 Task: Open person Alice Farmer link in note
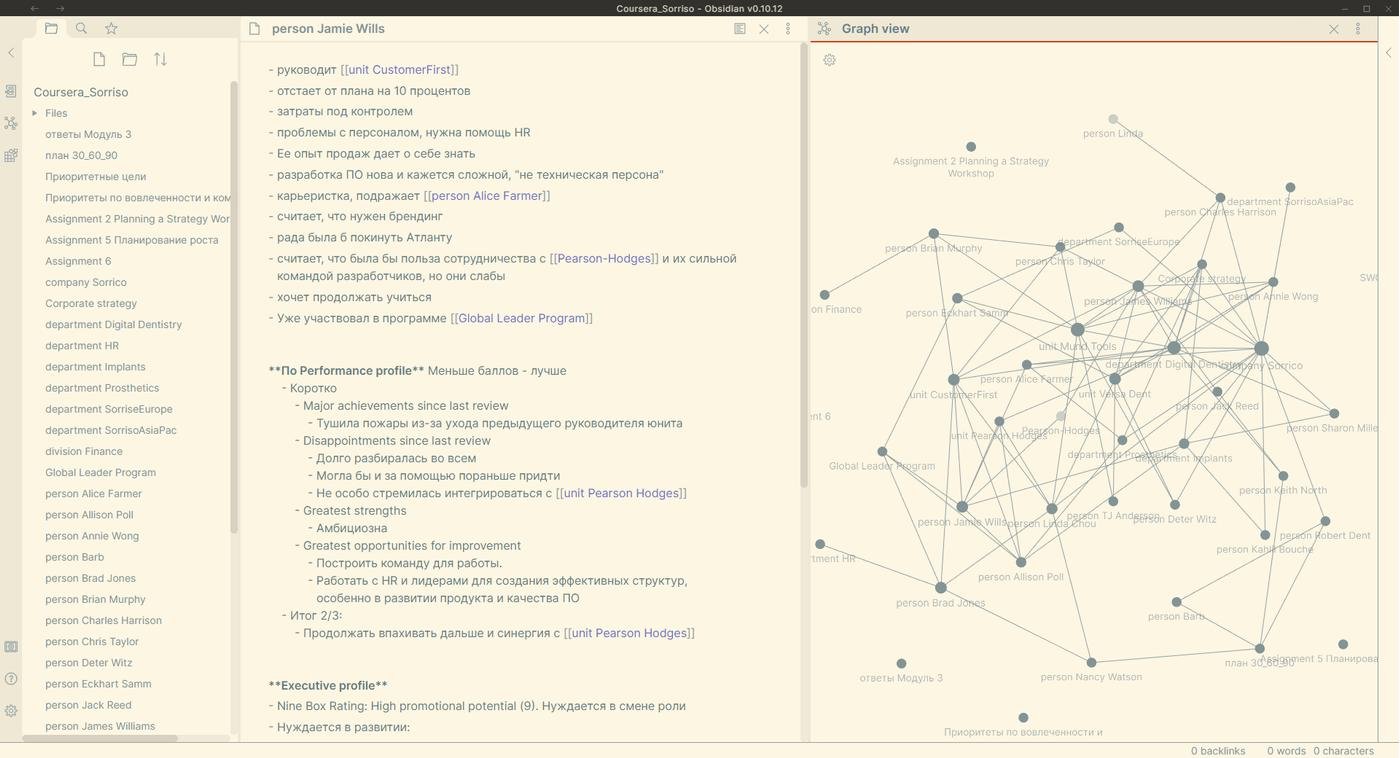(486, 196)
